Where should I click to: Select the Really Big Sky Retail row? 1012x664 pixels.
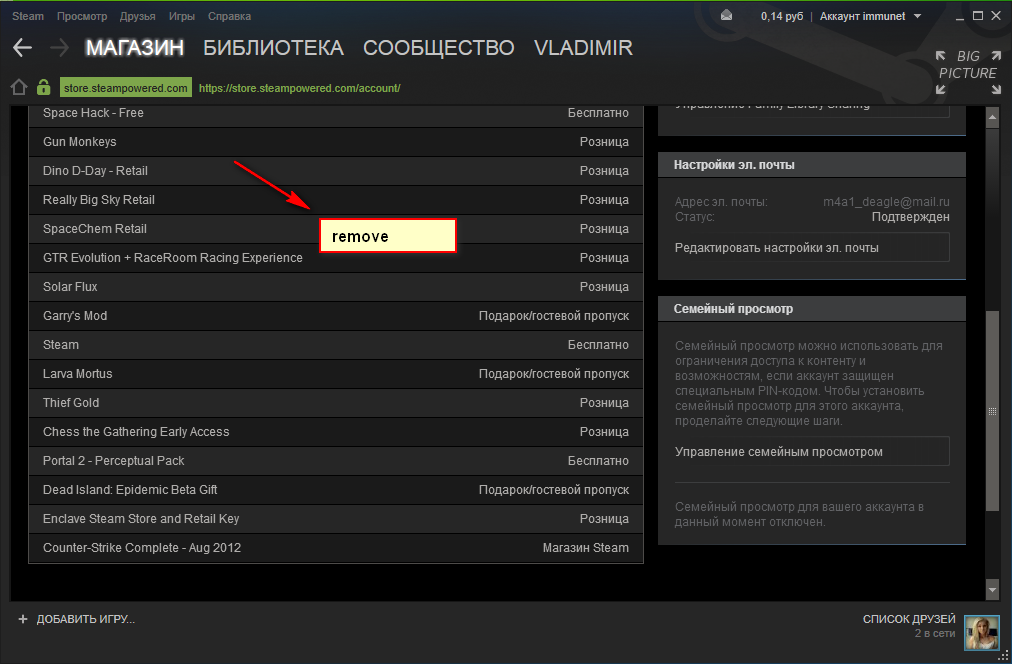[336, 200]
